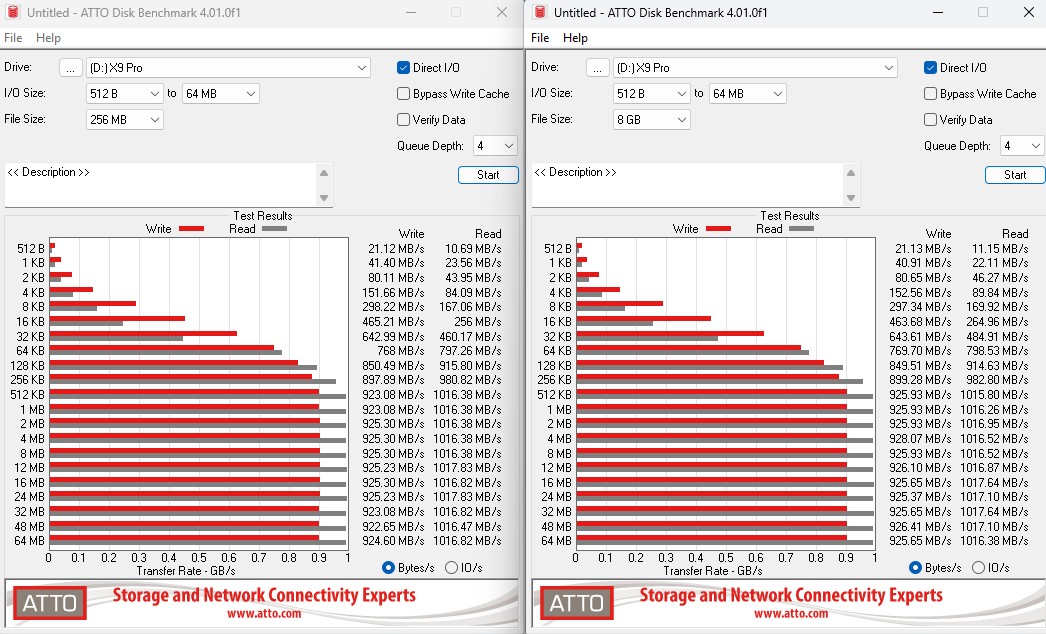The width and height of the screenshot is (1046, 634).
Task: Open File menu in left window
Action: tap(13, 37)
